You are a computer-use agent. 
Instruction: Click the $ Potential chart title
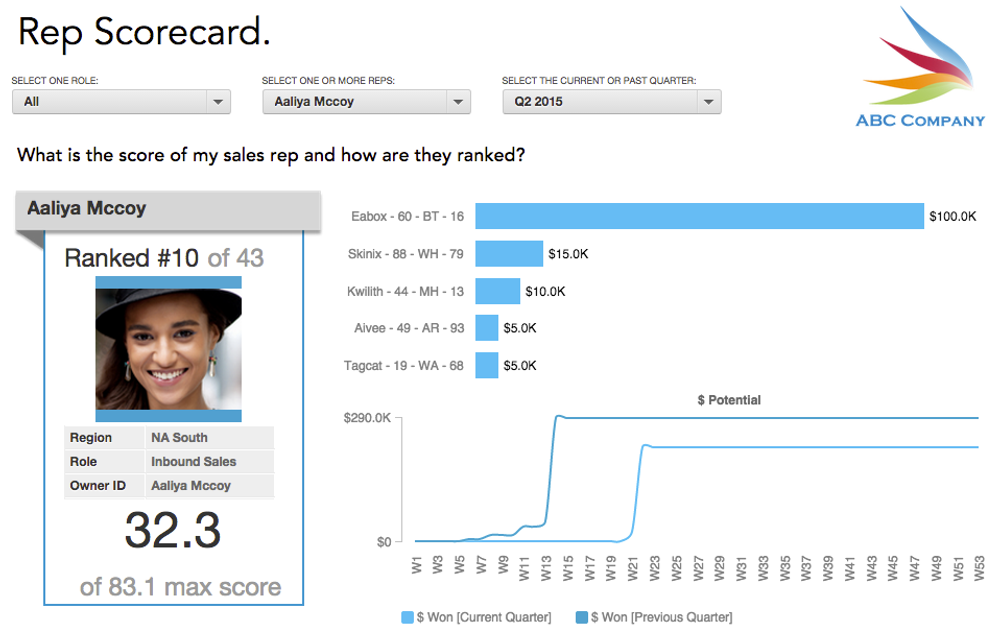pos(729,400)
